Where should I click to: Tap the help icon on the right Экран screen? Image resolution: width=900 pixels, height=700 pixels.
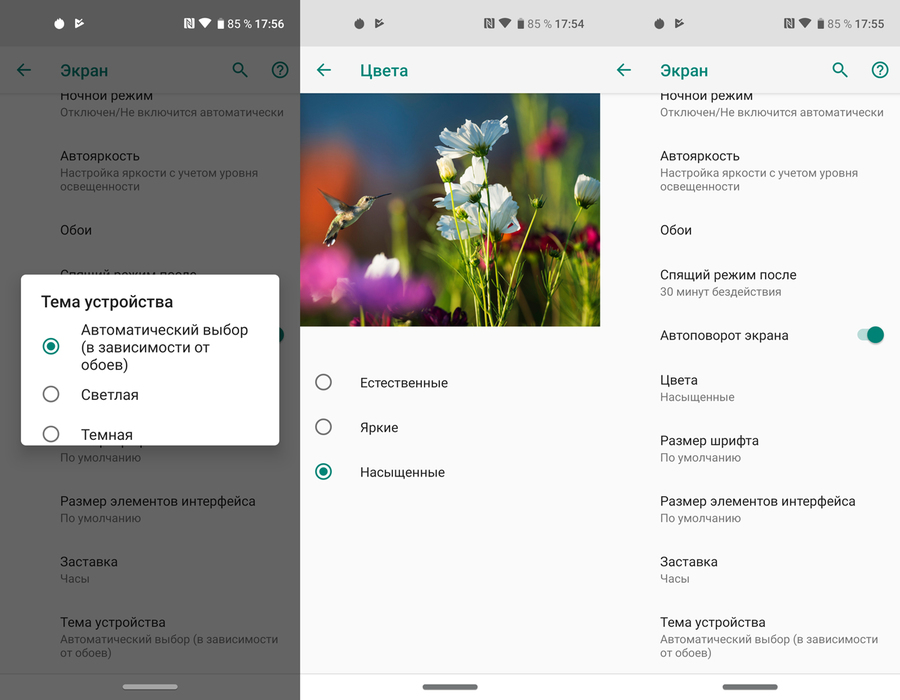[880, 70]
